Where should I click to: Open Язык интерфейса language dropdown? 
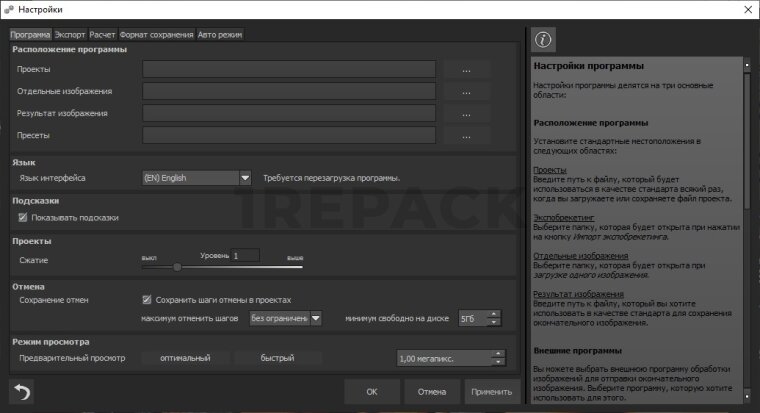(x=245, y=178)
